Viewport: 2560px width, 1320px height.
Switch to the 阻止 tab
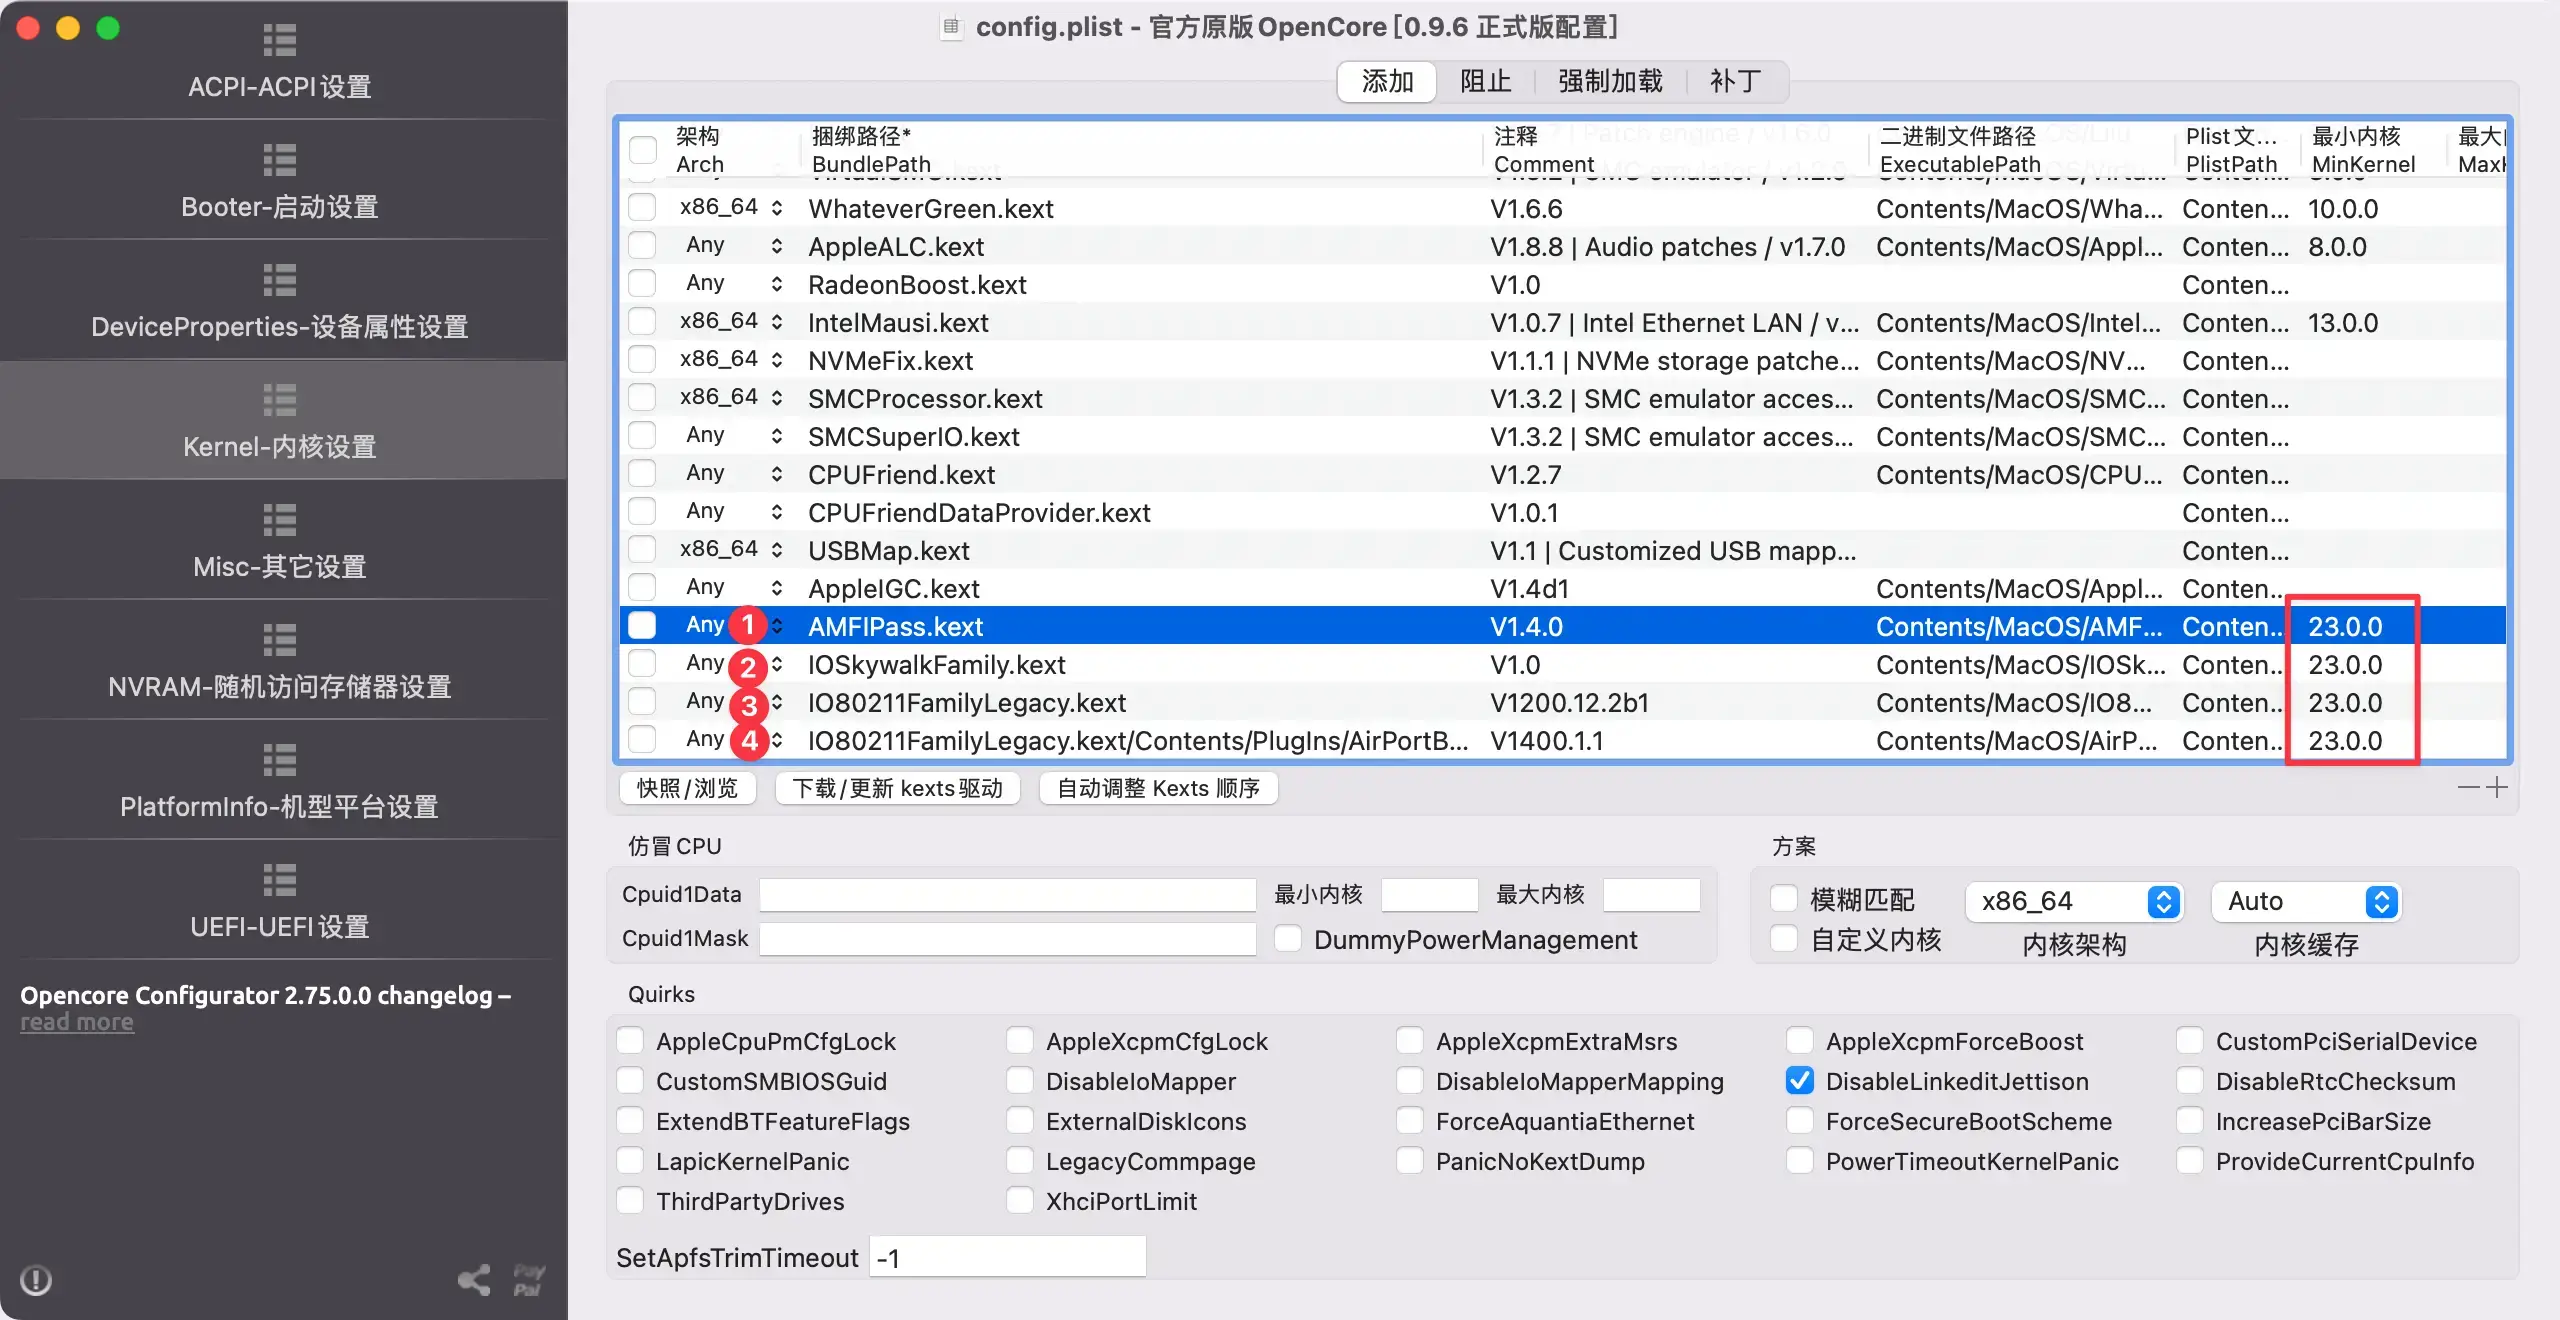coord(1485,82)
